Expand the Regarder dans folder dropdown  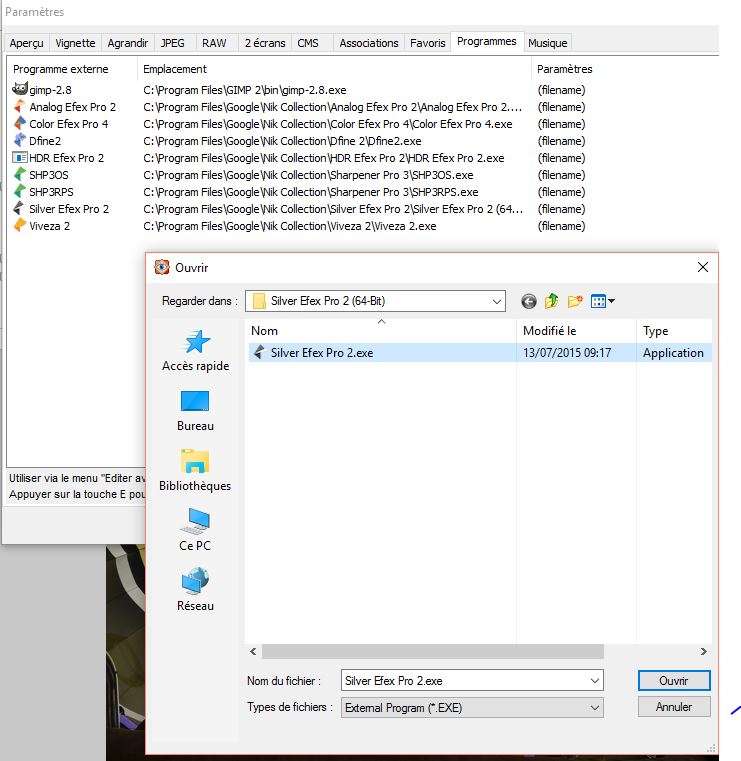pyautogui.click(x=496, y=301)
